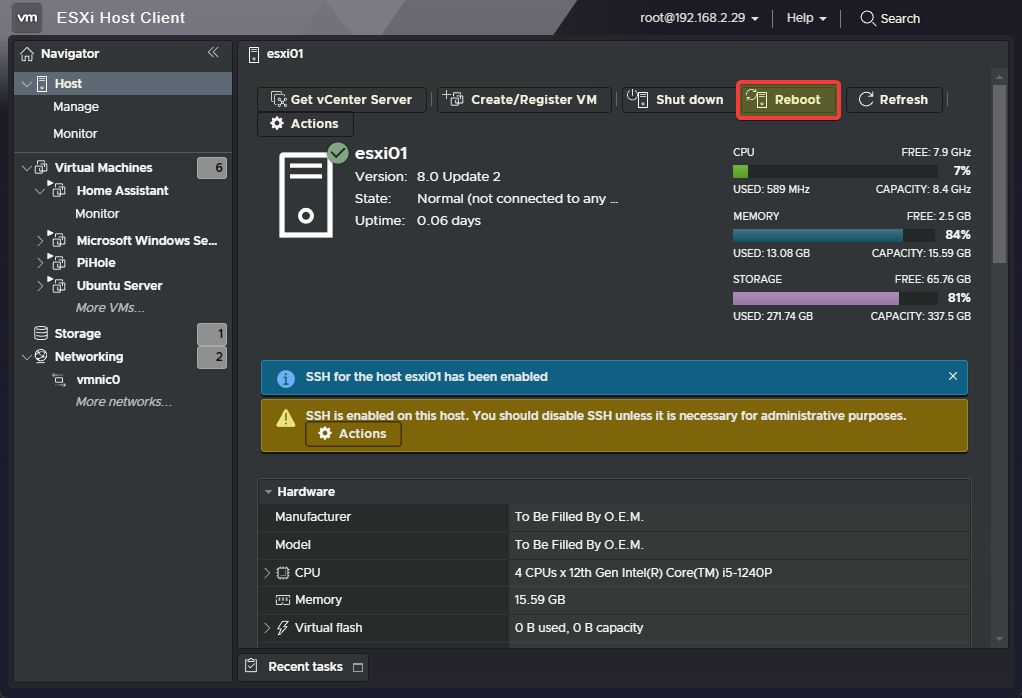The height and width of the screenshot is (698, 1022).
Task: Open the host Actions toolbar menu
Action: 305,124
